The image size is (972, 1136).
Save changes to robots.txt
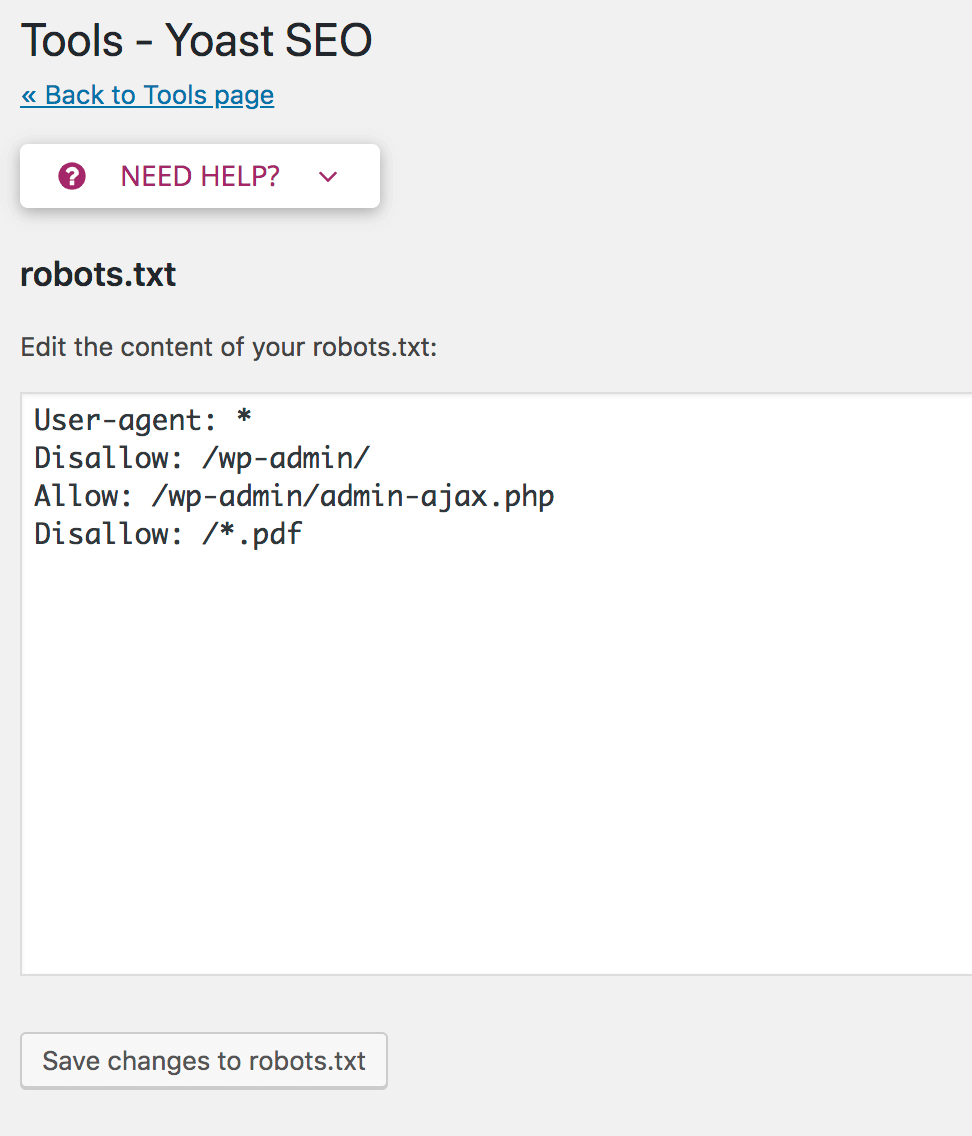pos(204,1061)
